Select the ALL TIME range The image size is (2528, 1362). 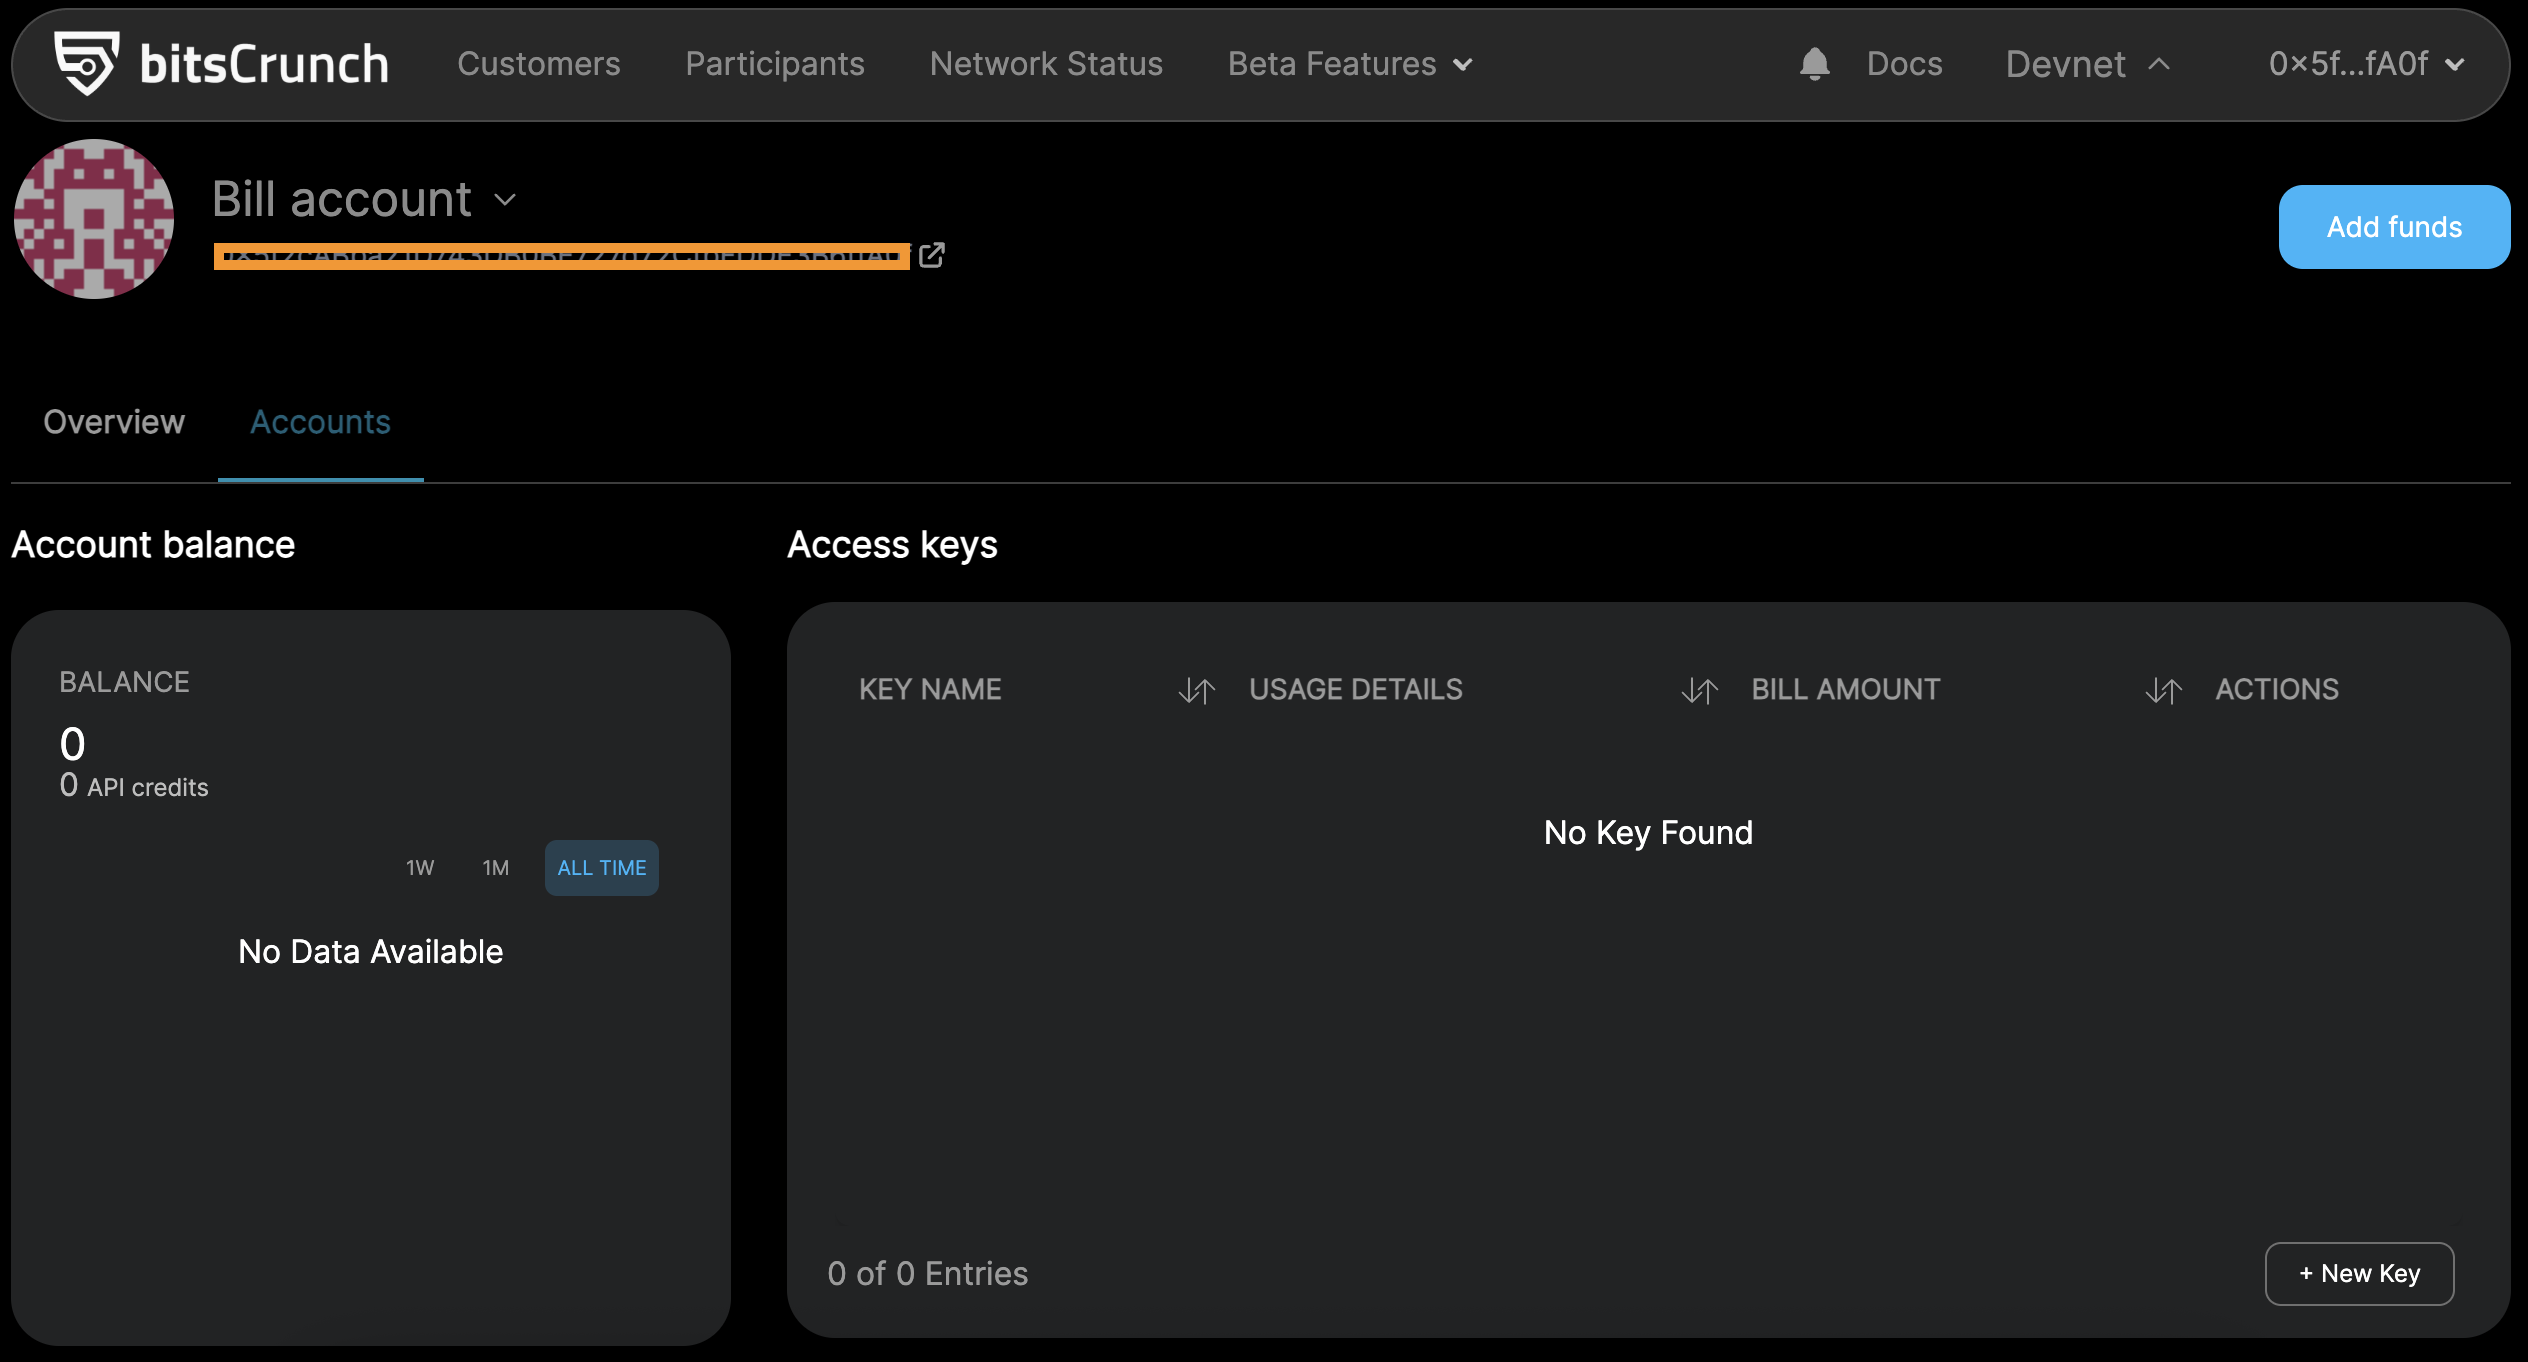[602, 868]
